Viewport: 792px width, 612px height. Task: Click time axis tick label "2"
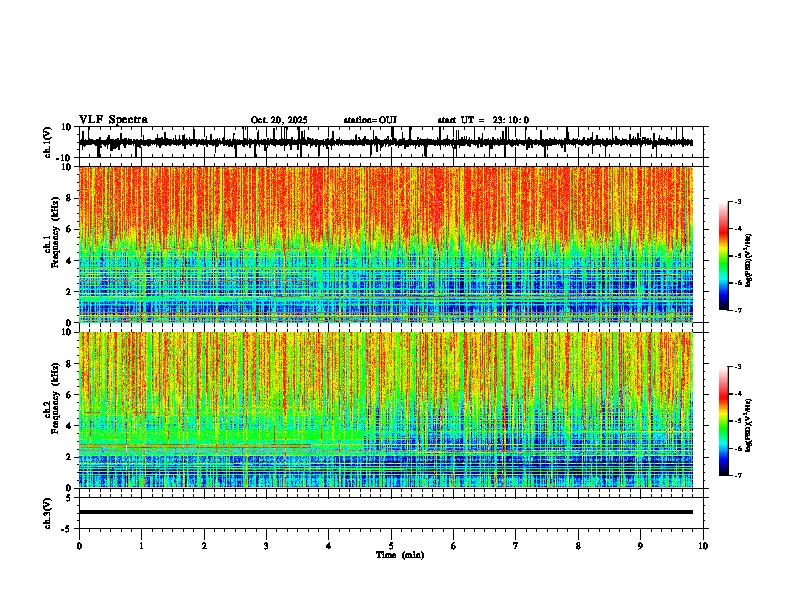[204, 546]
